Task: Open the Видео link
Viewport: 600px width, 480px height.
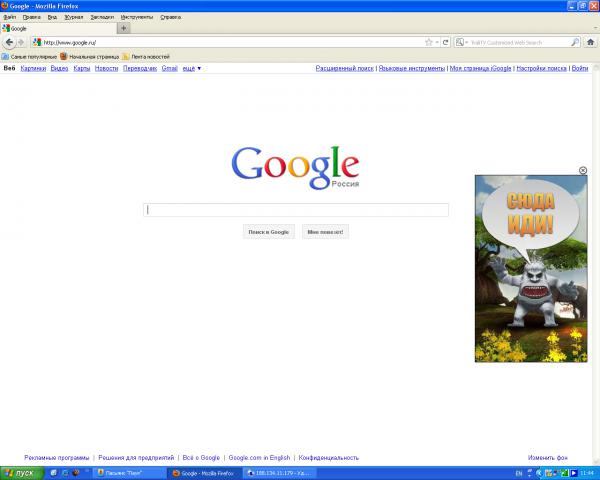Action: coord(59,69)
